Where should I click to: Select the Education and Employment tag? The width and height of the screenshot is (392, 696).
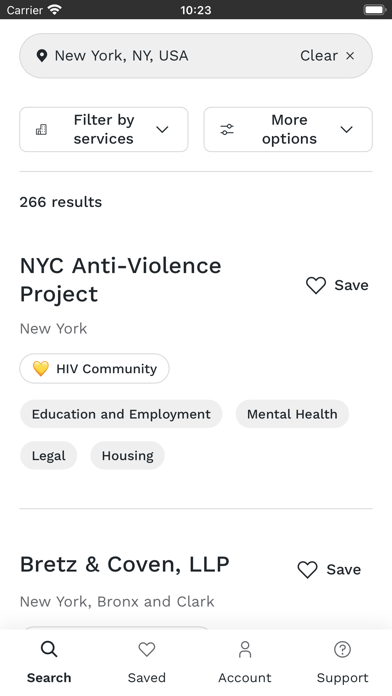point(121,414)
